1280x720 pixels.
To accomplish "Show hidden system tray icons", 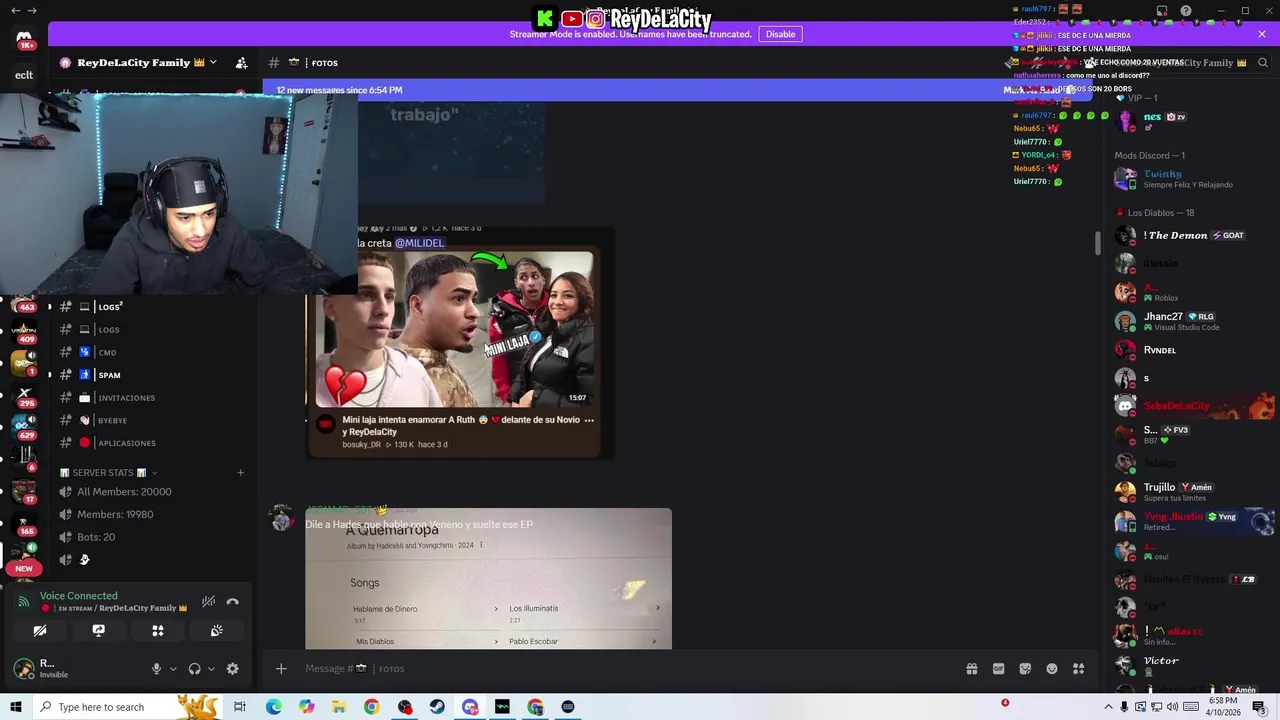I will [x=1108, y=707].
